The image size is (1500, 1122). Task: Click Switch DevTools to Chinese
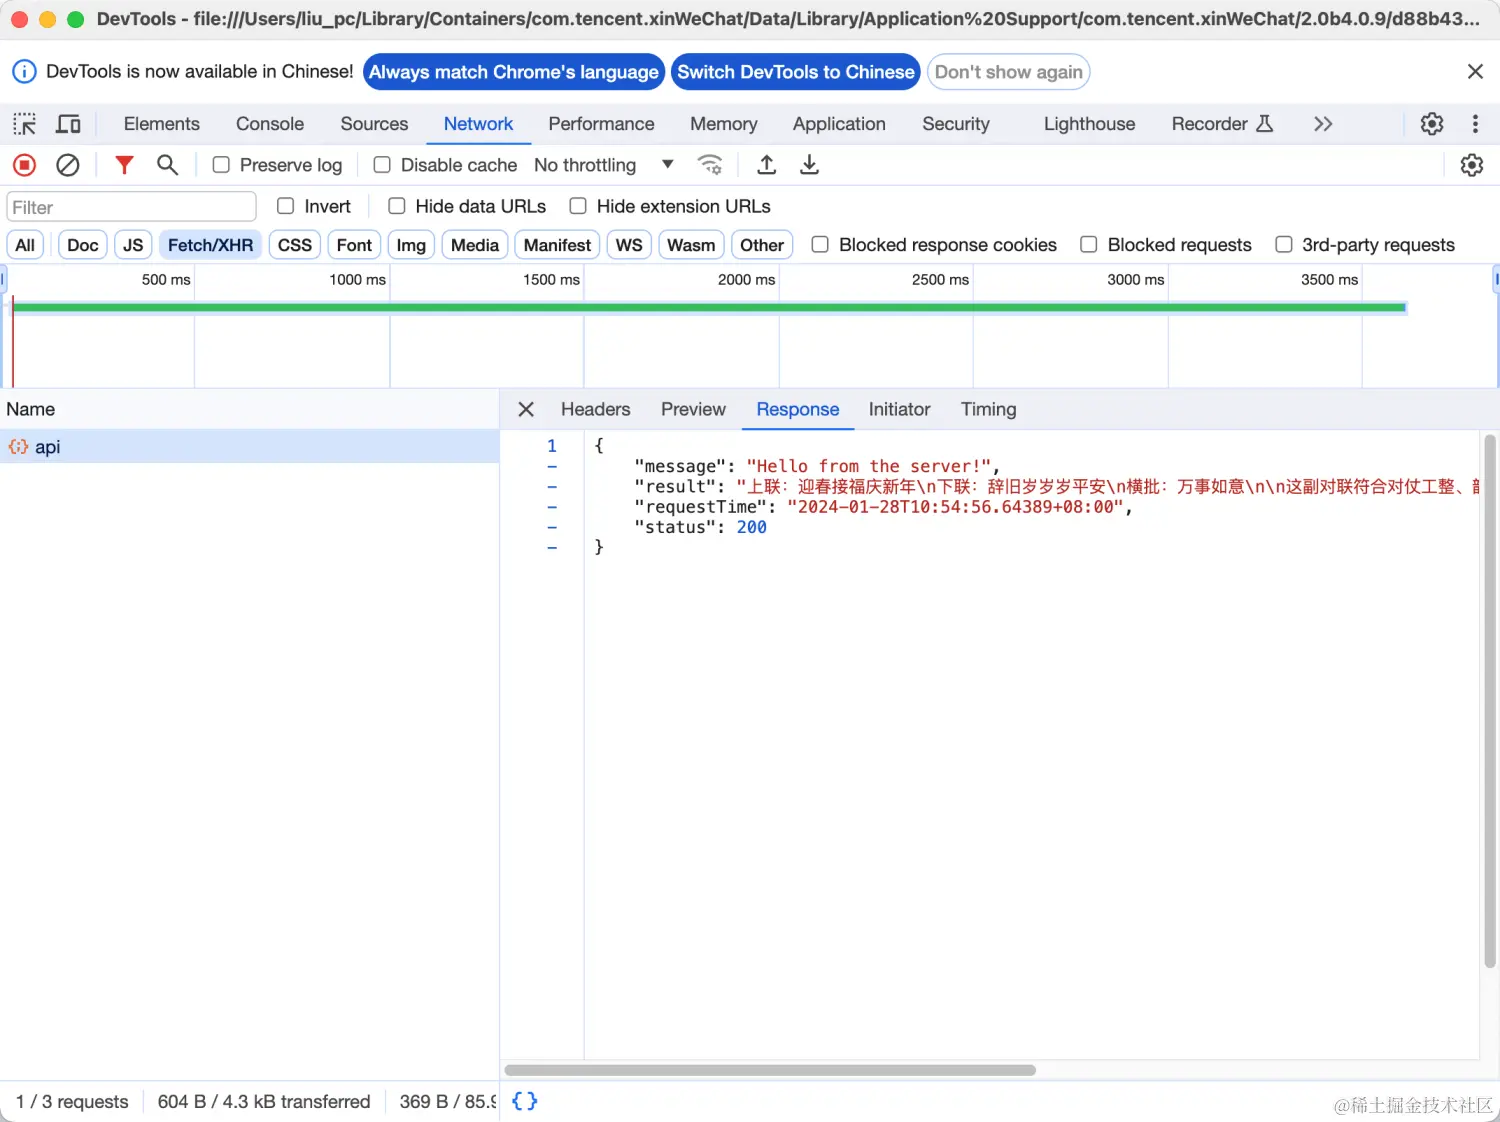pos(796,72)
